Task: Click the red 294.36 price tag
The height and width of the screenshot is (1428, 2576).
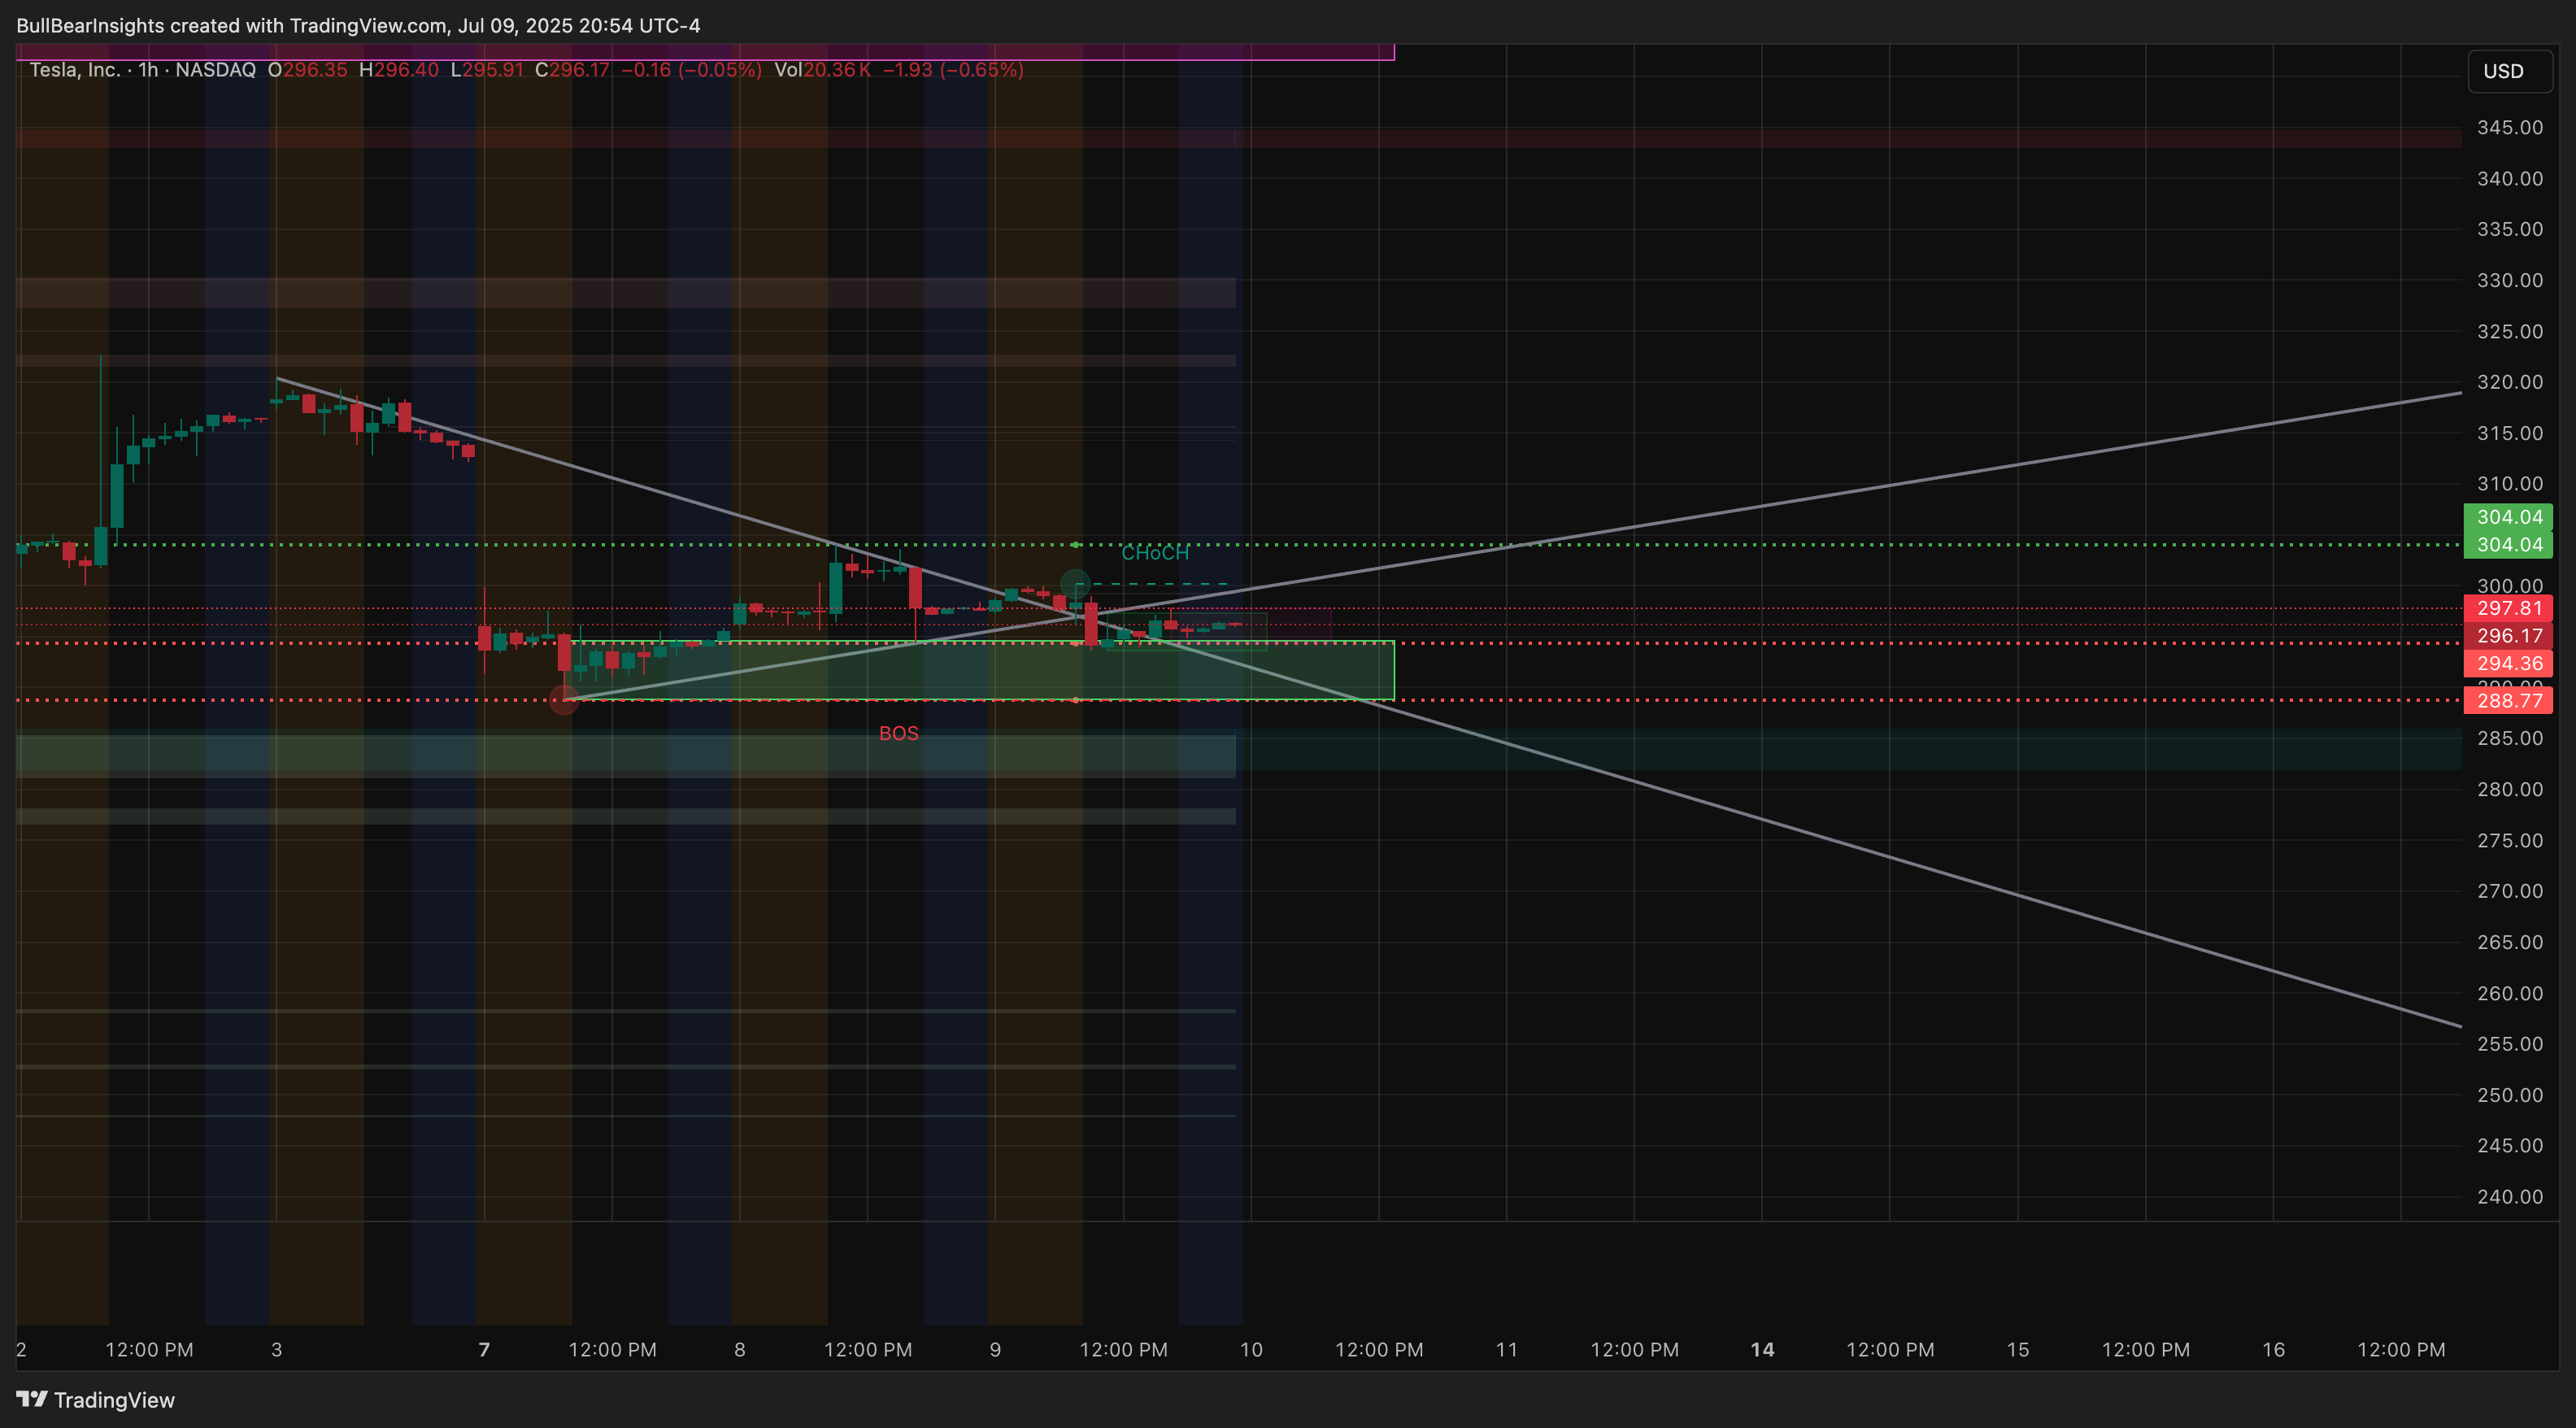Action: coord(2508,663)
